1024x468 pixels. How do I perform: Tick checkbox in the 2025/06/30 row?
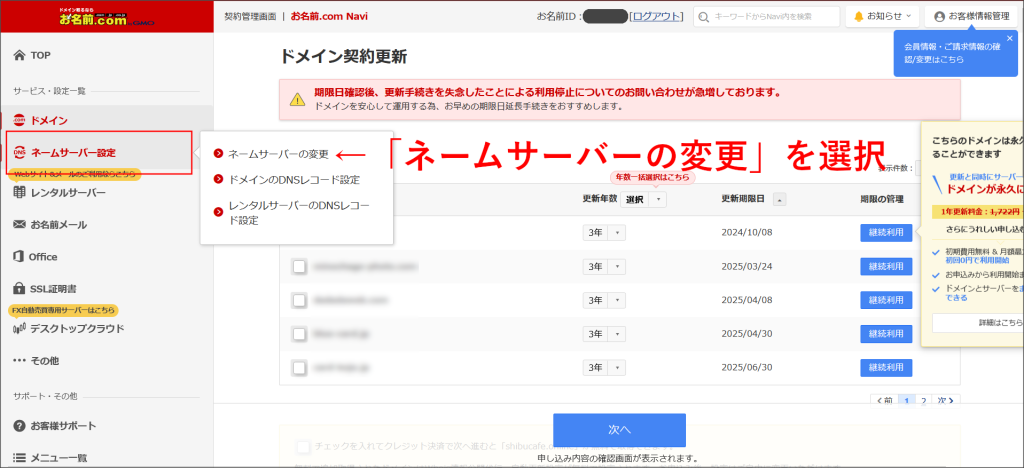tap(299, 368)
